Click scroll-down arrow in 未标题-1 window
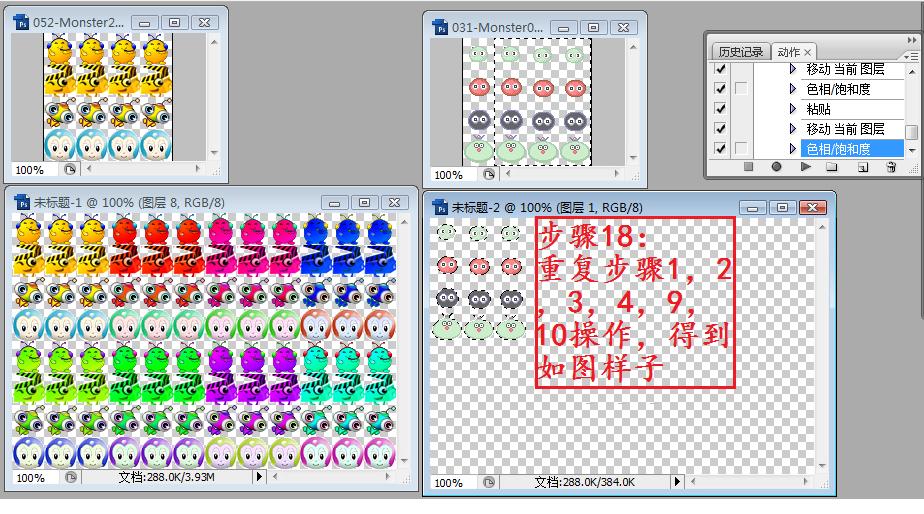 click(404, 460)
